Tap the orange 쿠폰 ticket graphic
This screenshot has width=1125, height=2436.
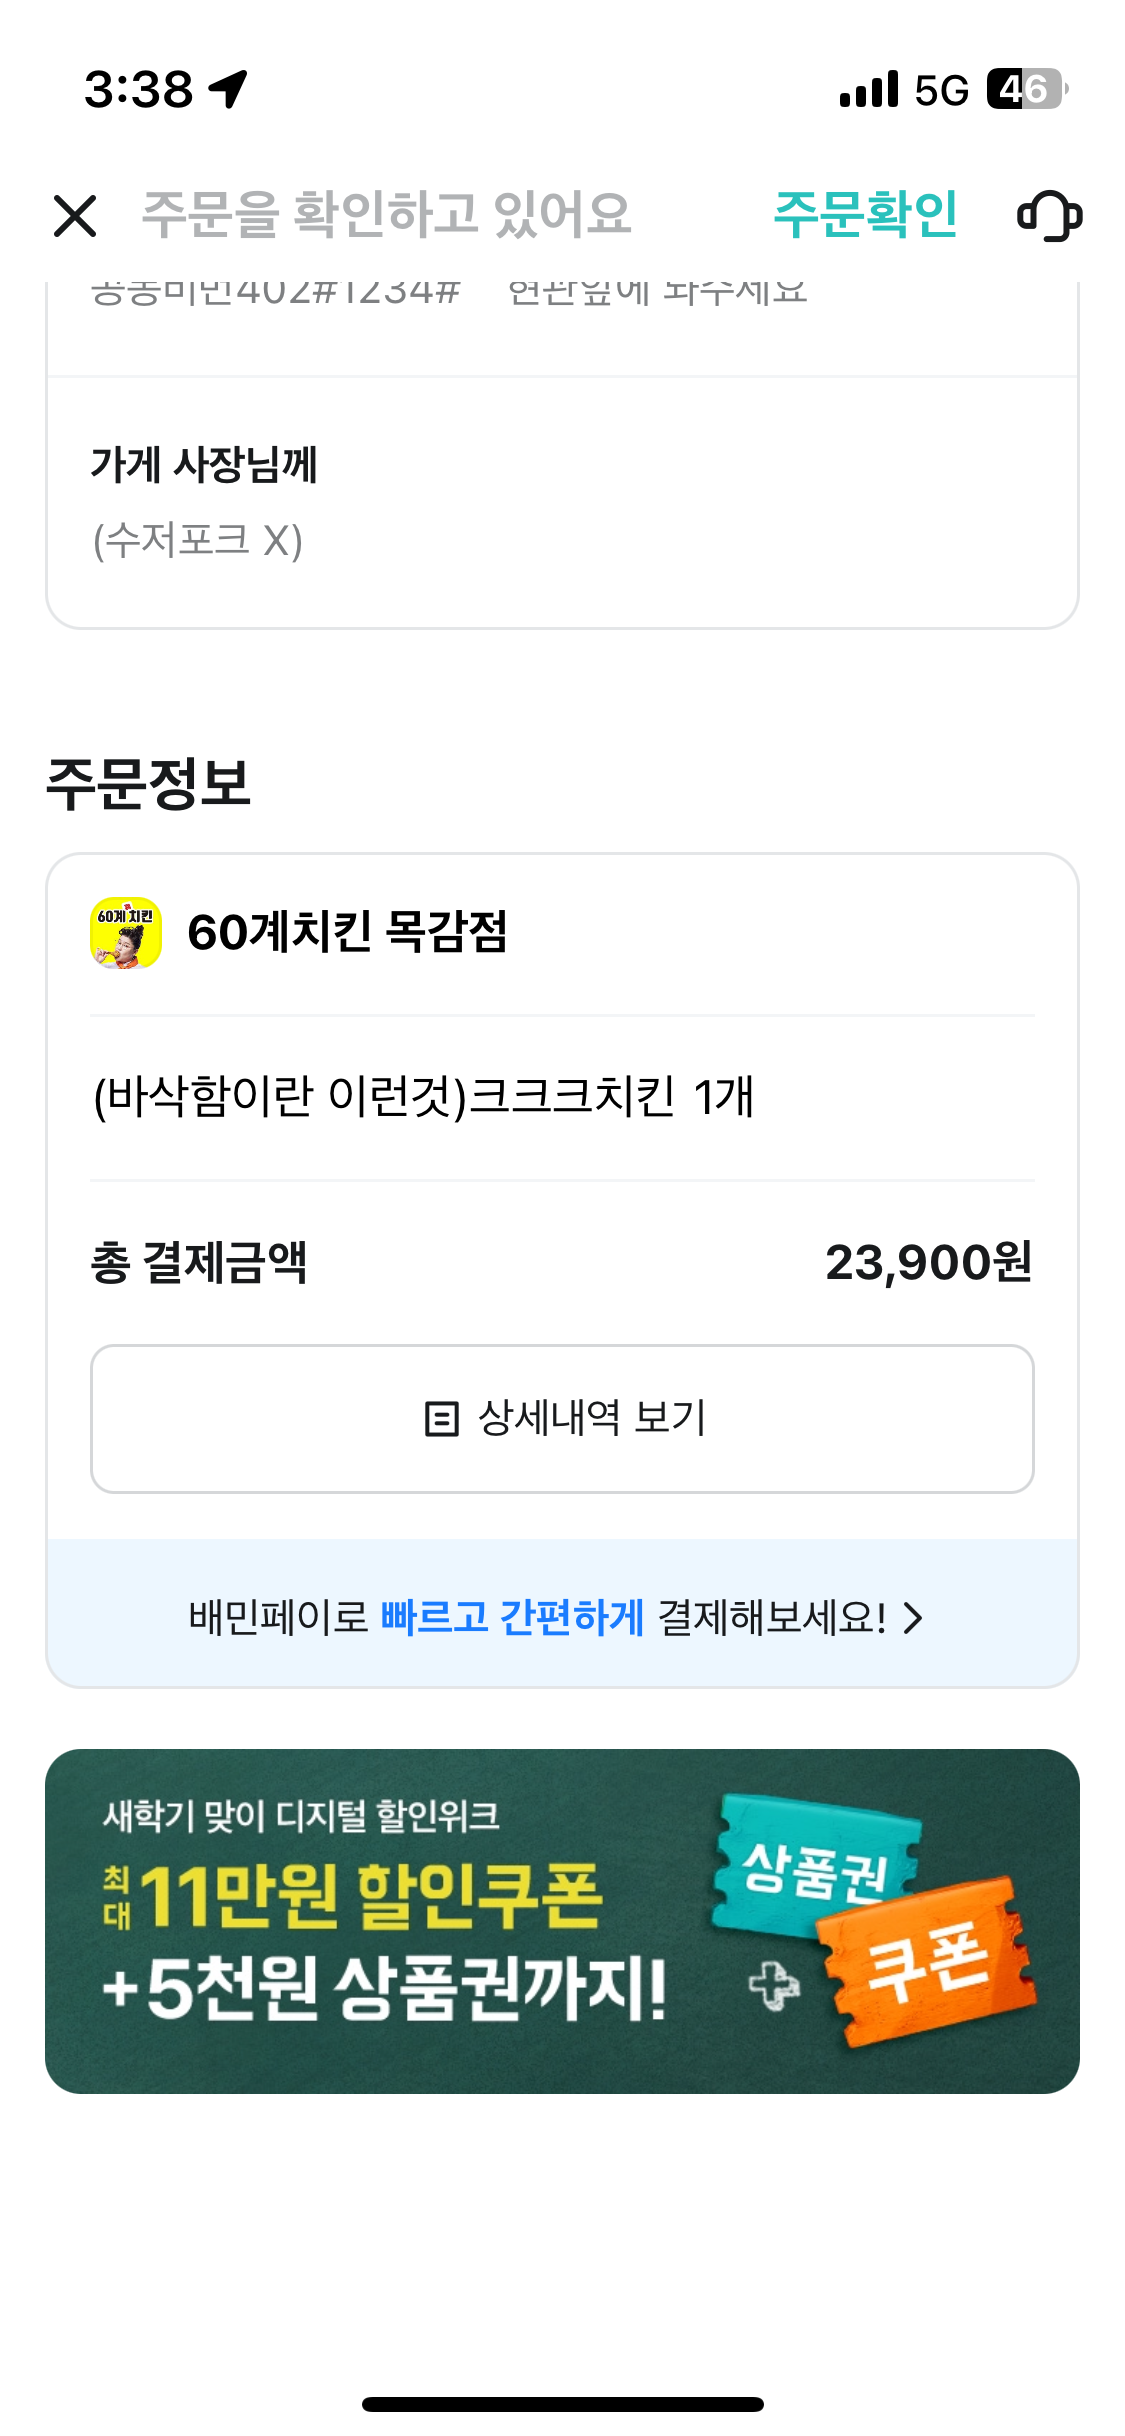click(x=928, y=1962)
